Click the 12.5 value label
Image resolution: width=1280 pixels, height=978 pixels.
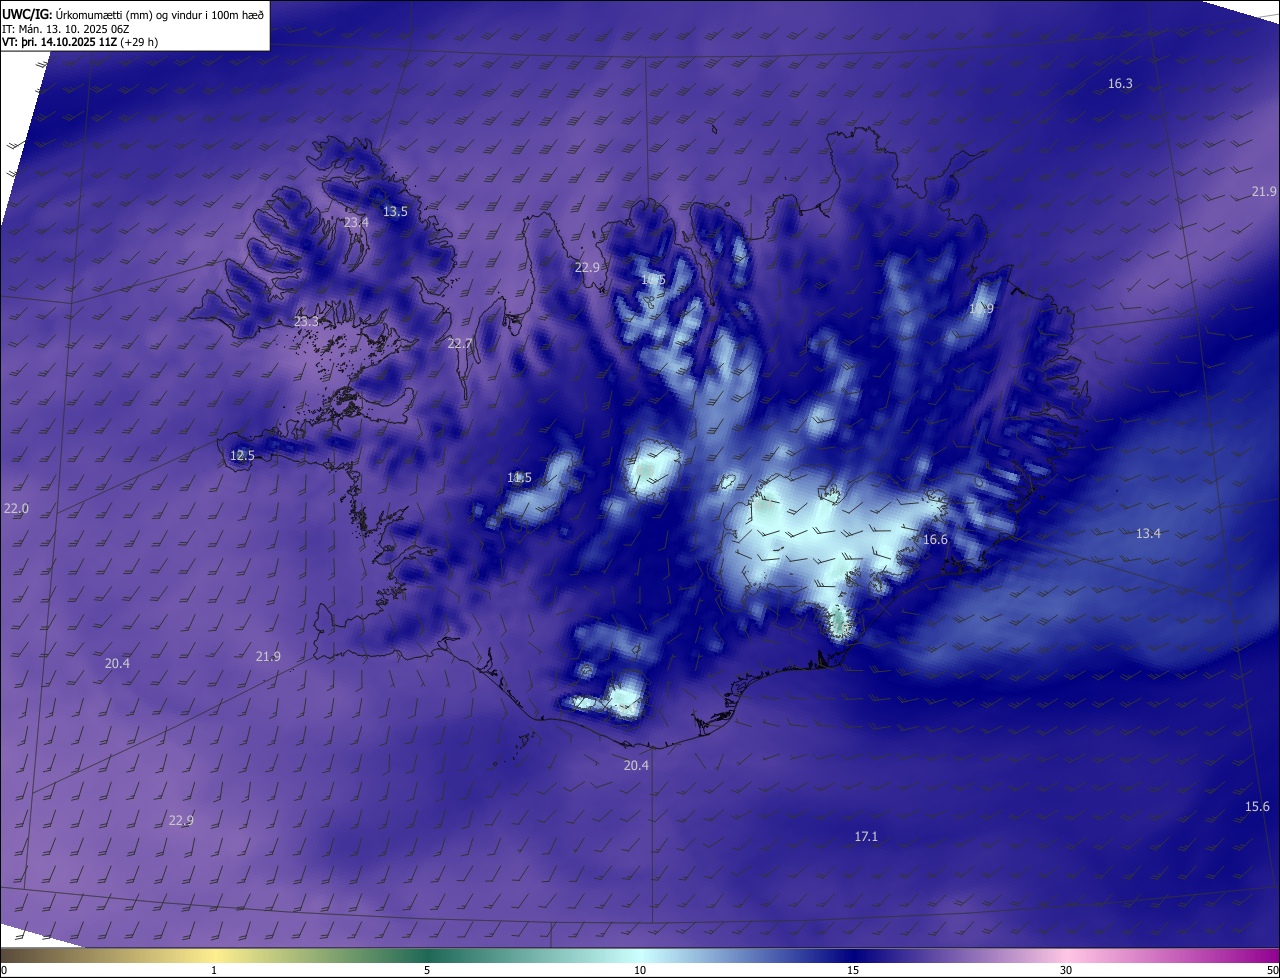tap(242, 456)
